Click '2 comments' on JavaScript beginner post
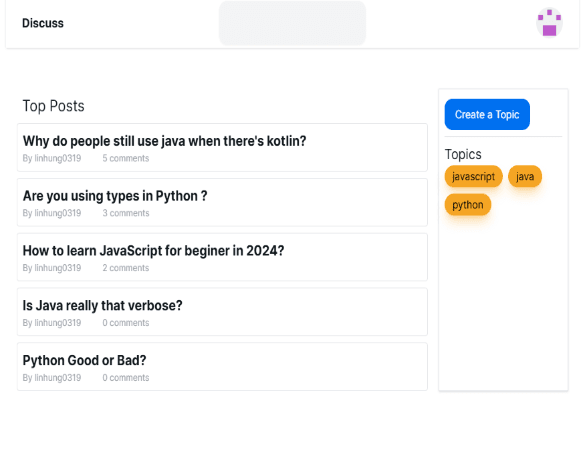585x460 pixels. [126, 268]
